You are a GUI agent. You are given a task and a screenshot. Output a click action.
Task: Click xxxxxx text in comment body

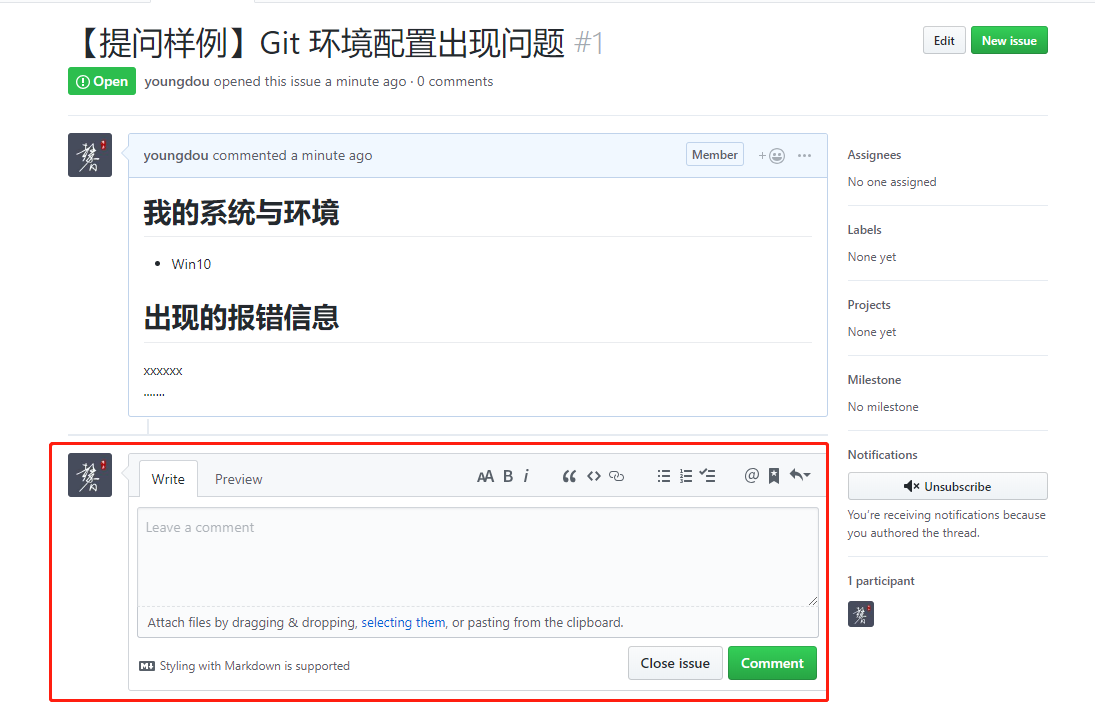tap(163, 371)
